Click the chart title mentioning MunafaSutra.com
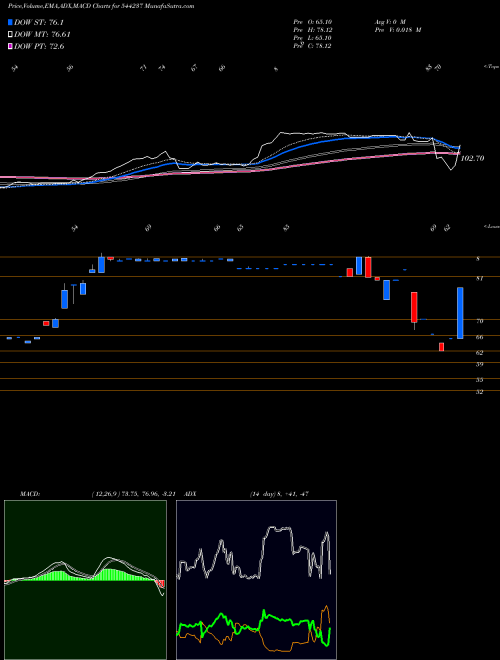 (x=101, y=6)
